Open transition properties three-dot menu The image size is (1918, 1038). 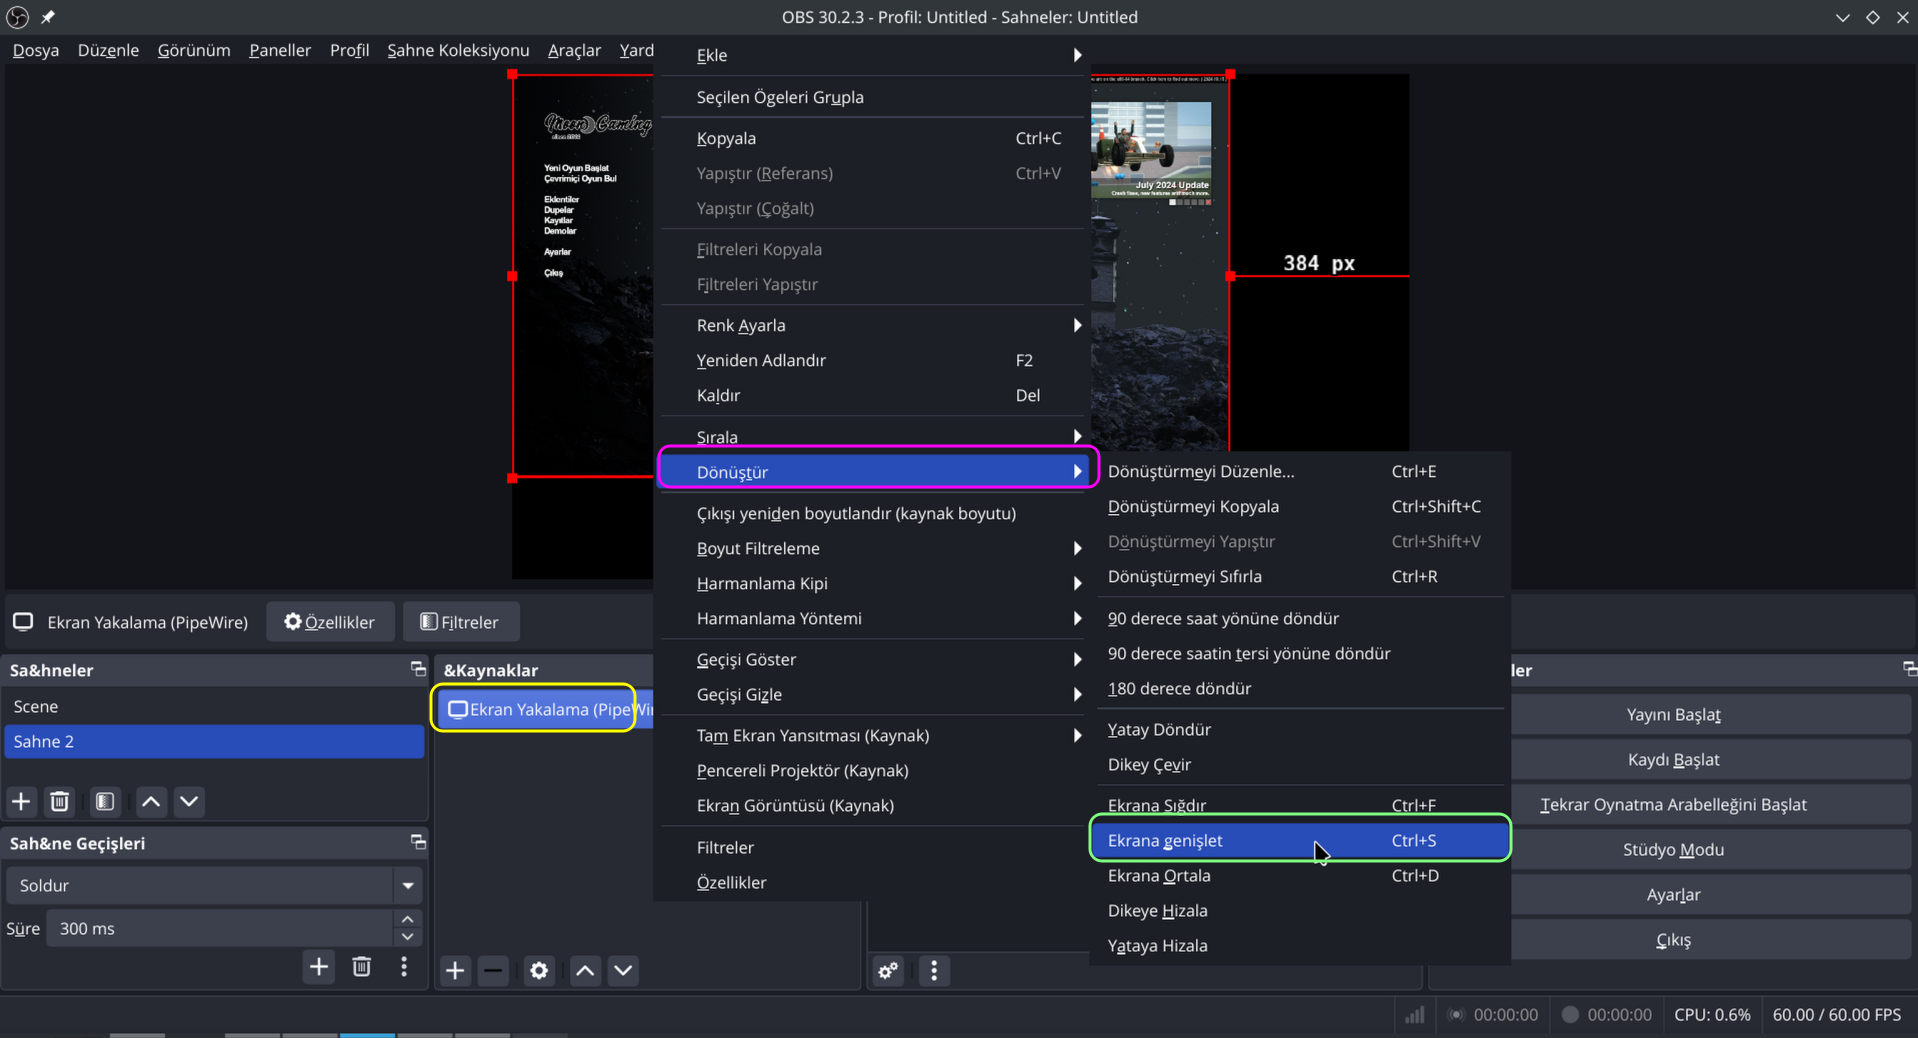pos(404,967)
